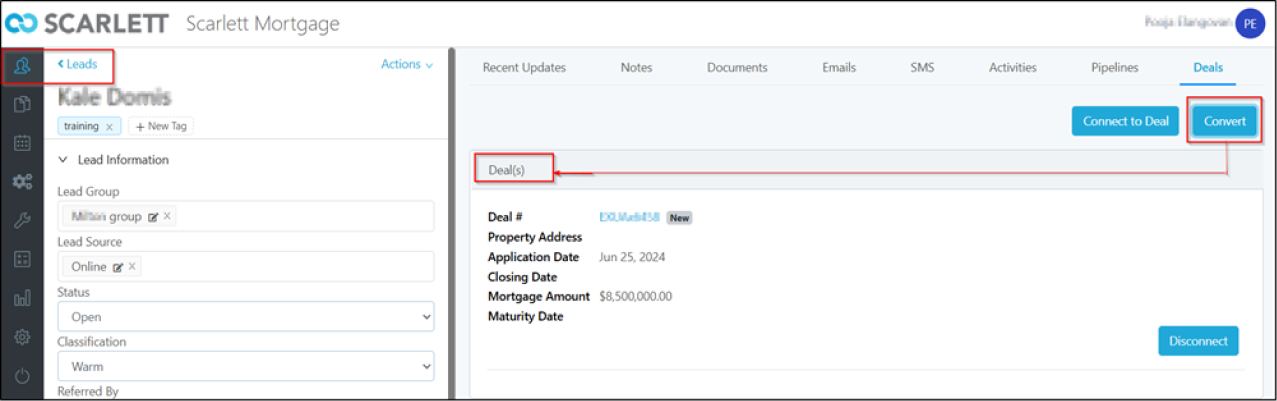Open the calendar icon in sidebar
Image resolution: width=1277 pixels, height=401 pixels.
pyautogui.click(x=22, y=143)
